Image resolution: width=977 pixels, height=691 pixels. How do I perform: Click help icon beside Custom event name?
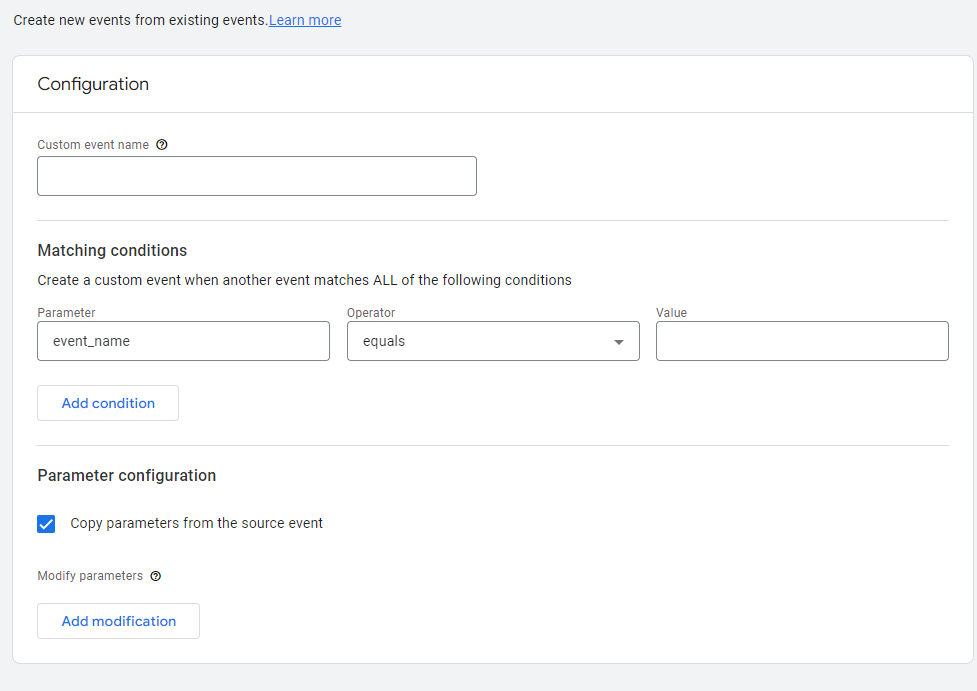coord(162,145)
